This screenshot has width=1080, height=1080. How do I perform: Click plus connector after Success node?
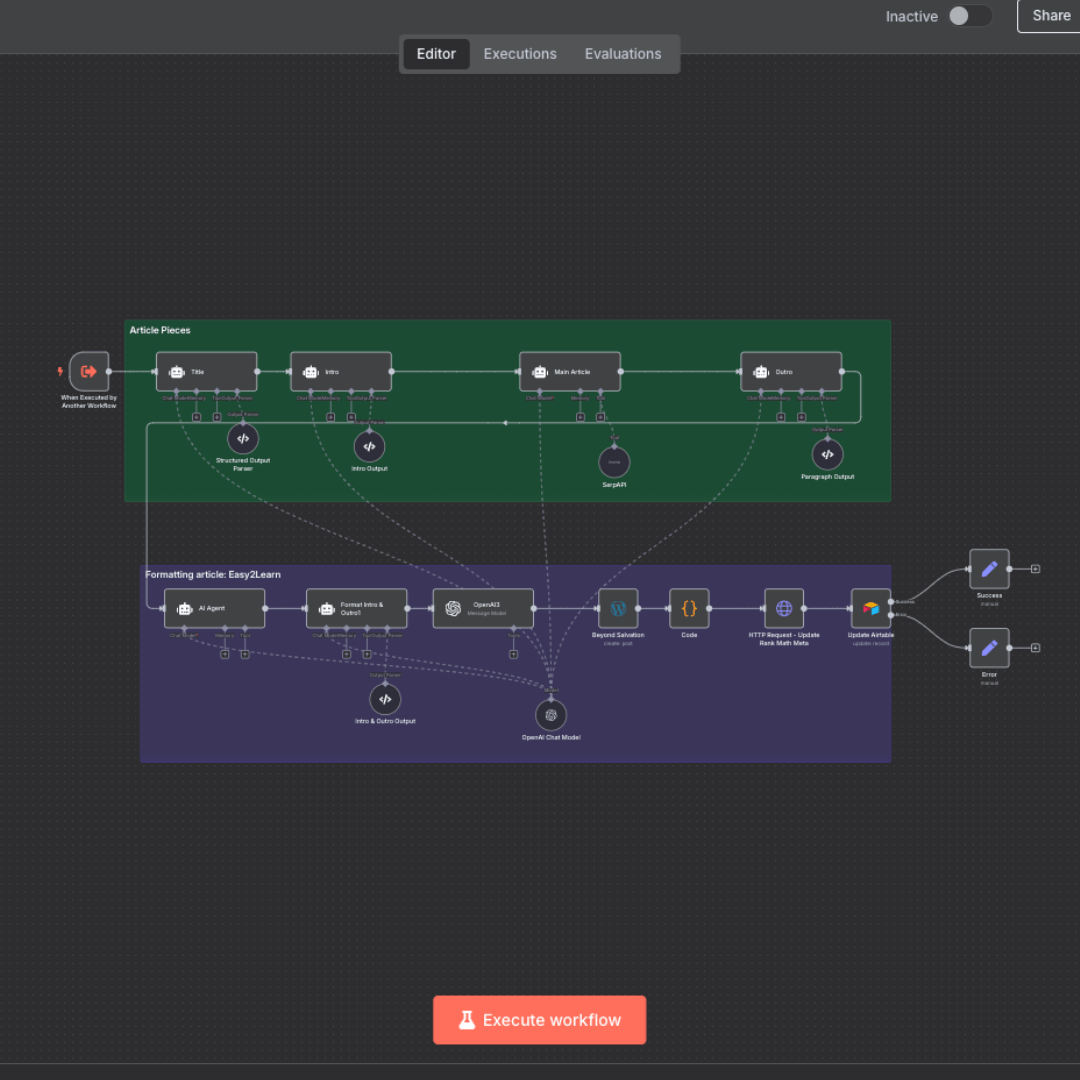(1036, 569)
